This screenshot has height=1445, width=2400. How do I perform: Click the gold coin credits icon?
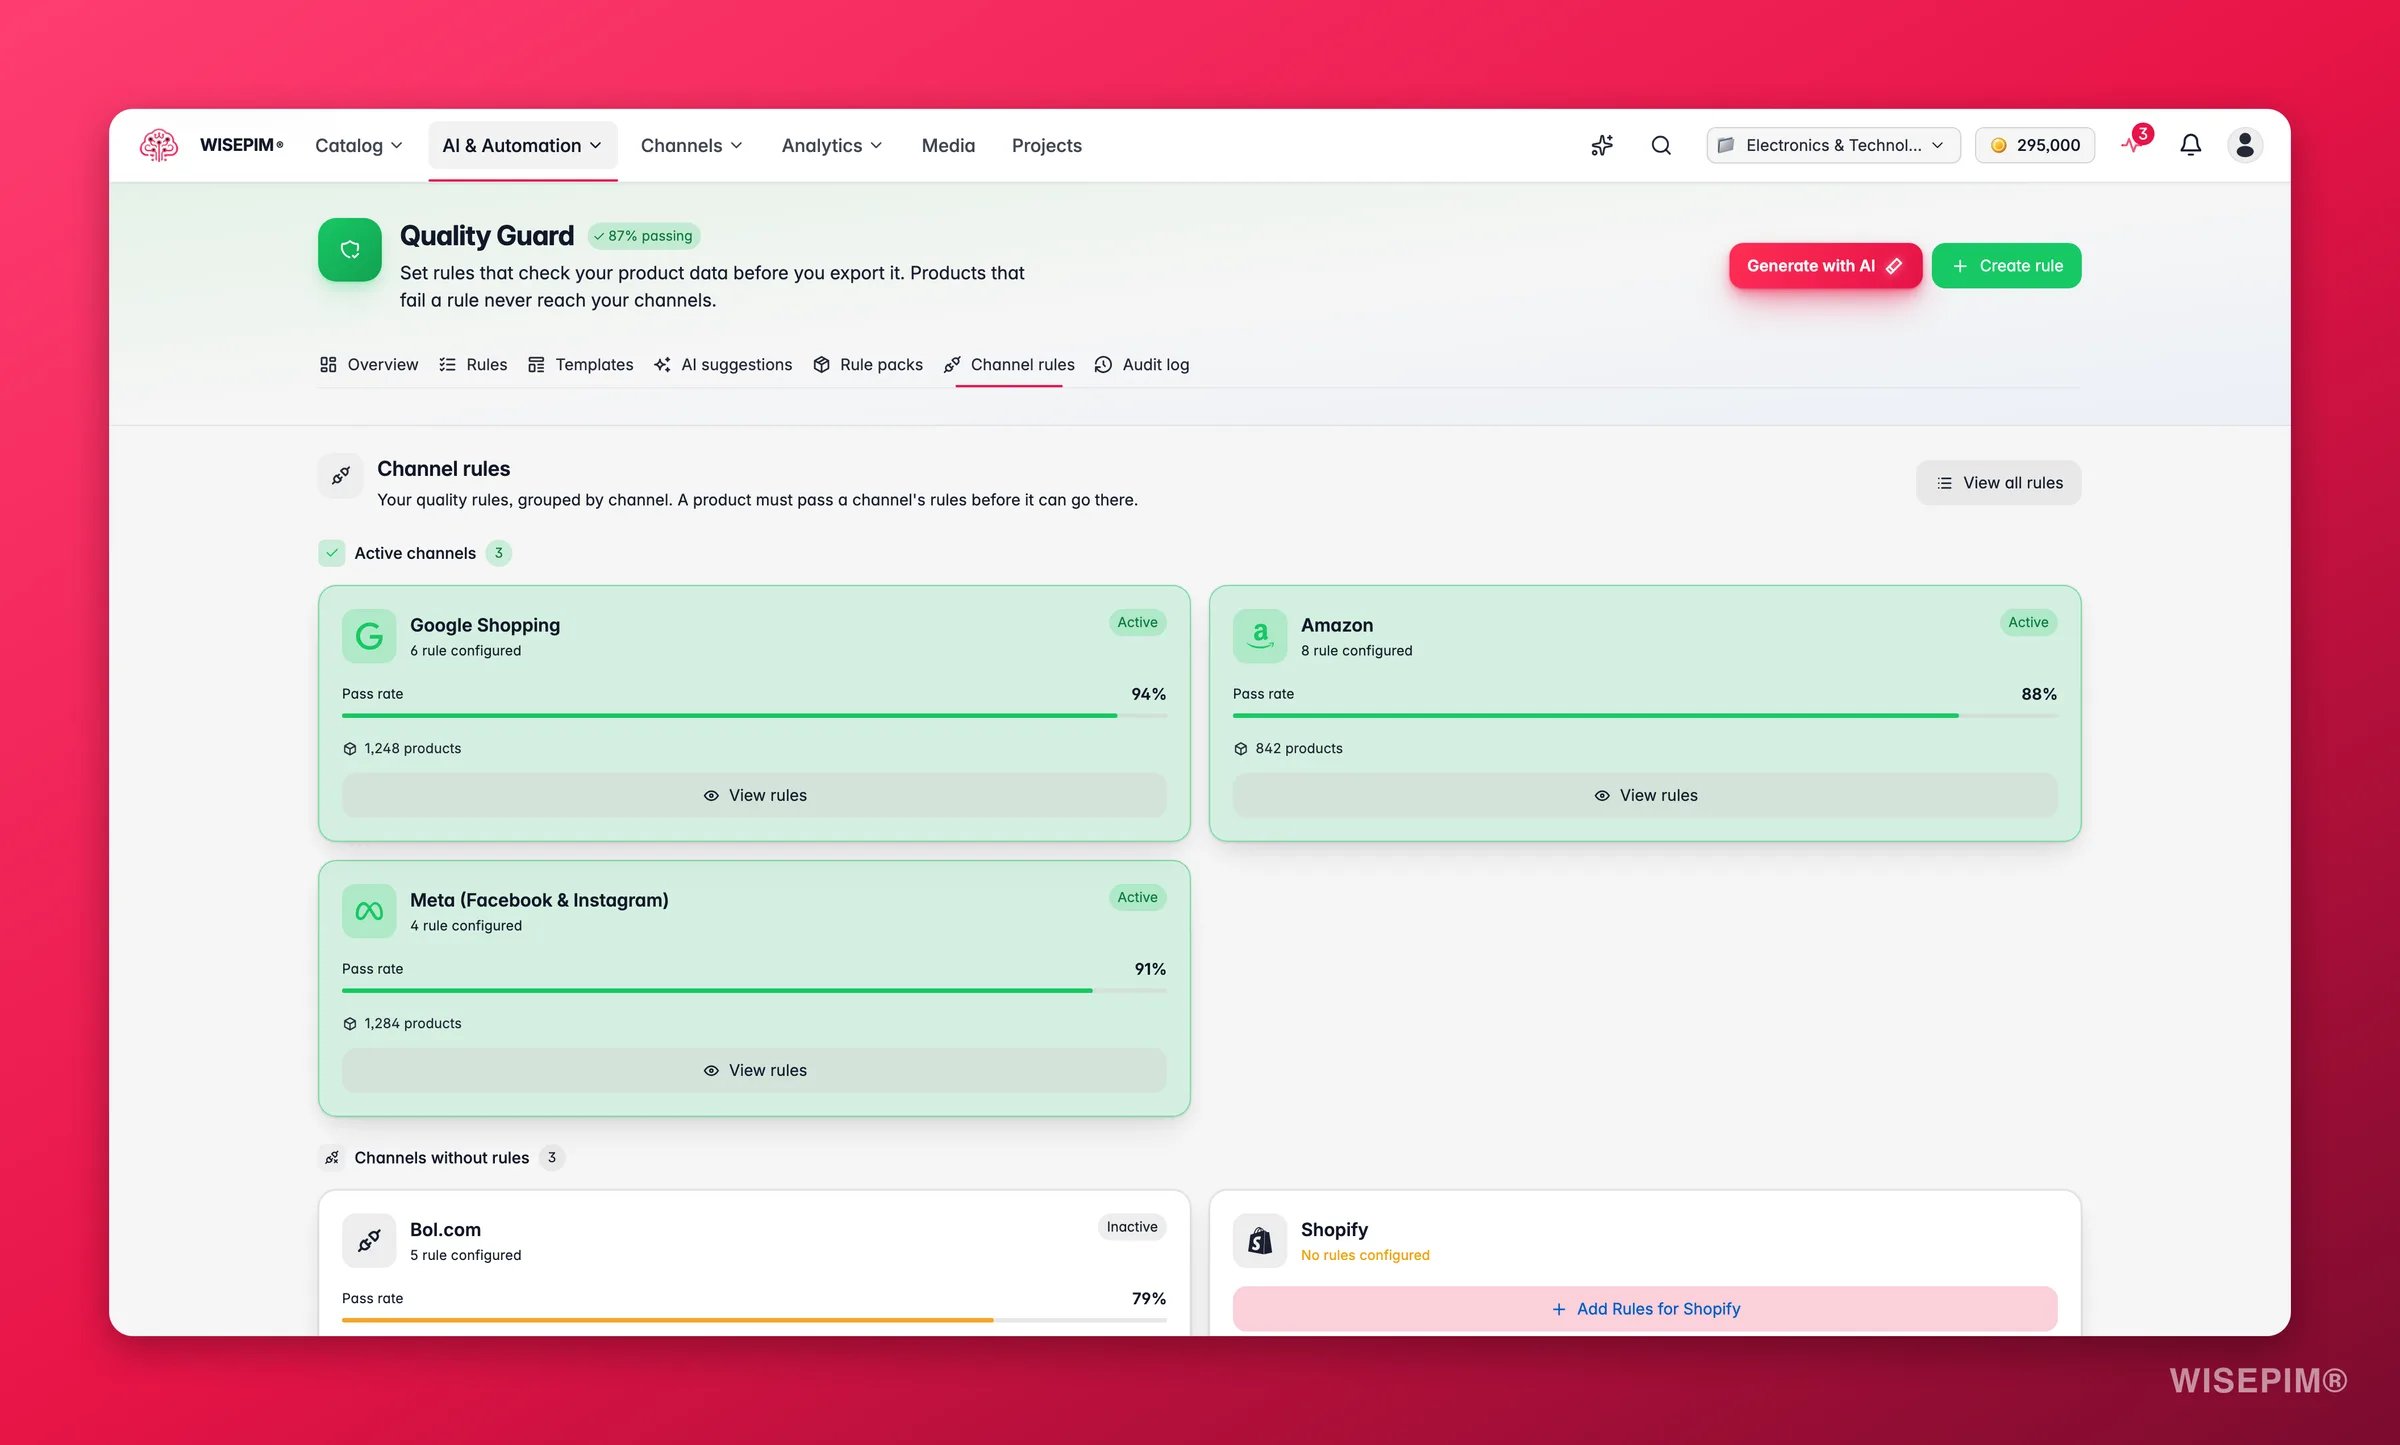point(1998,146)
